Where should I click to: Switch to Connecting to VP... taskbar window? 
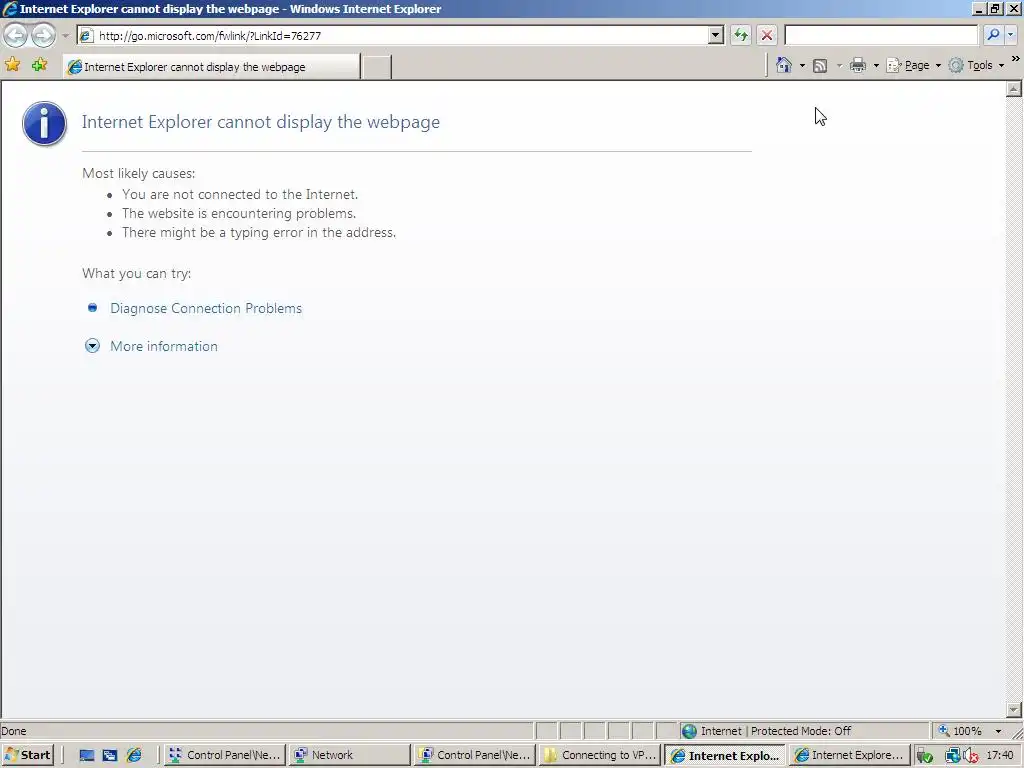coord(601,755)
